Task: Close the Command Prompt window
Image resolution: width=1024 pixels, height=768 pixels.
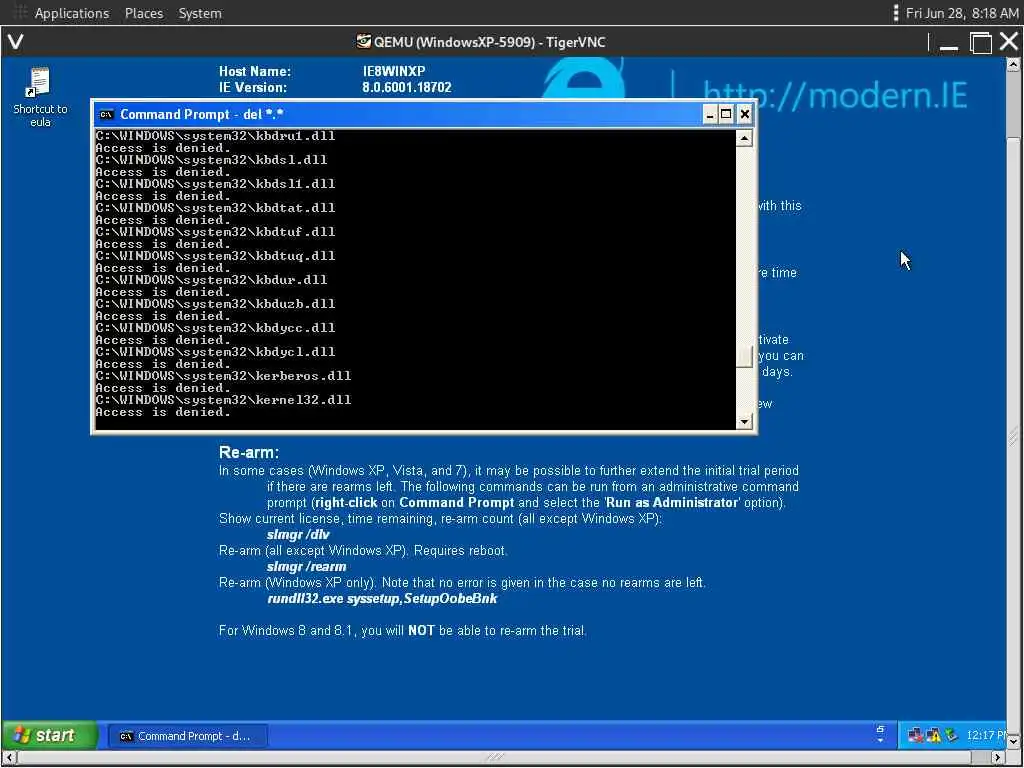Action: pyautogui.click(x=744, y=115)
